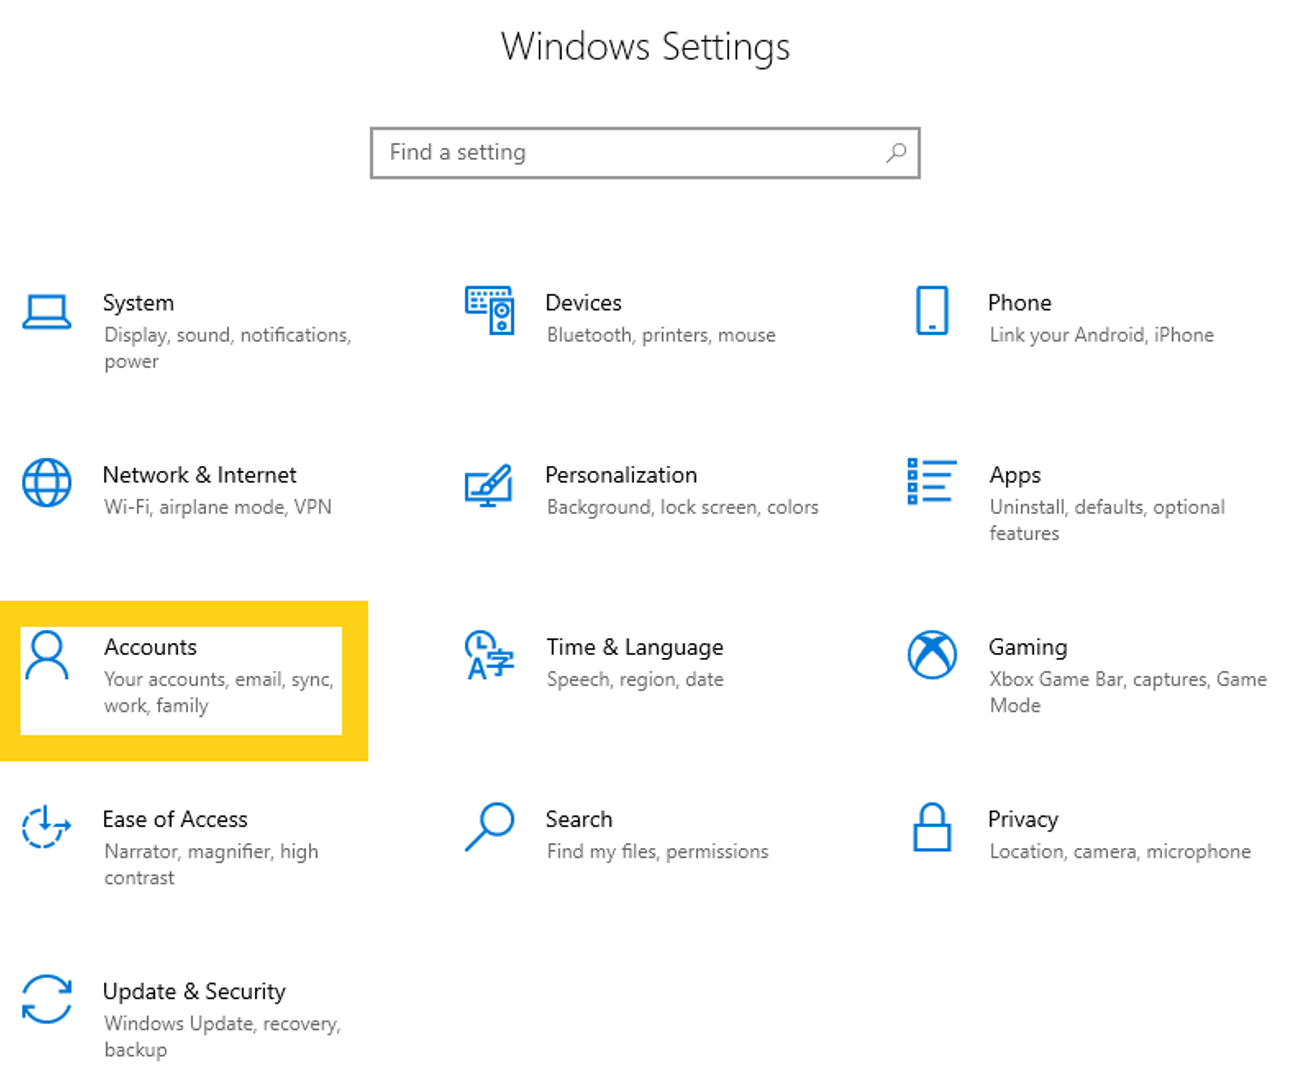Open the Gaming title
The width and height of the screenshot is (1302, 1086).
[1028, 648]
